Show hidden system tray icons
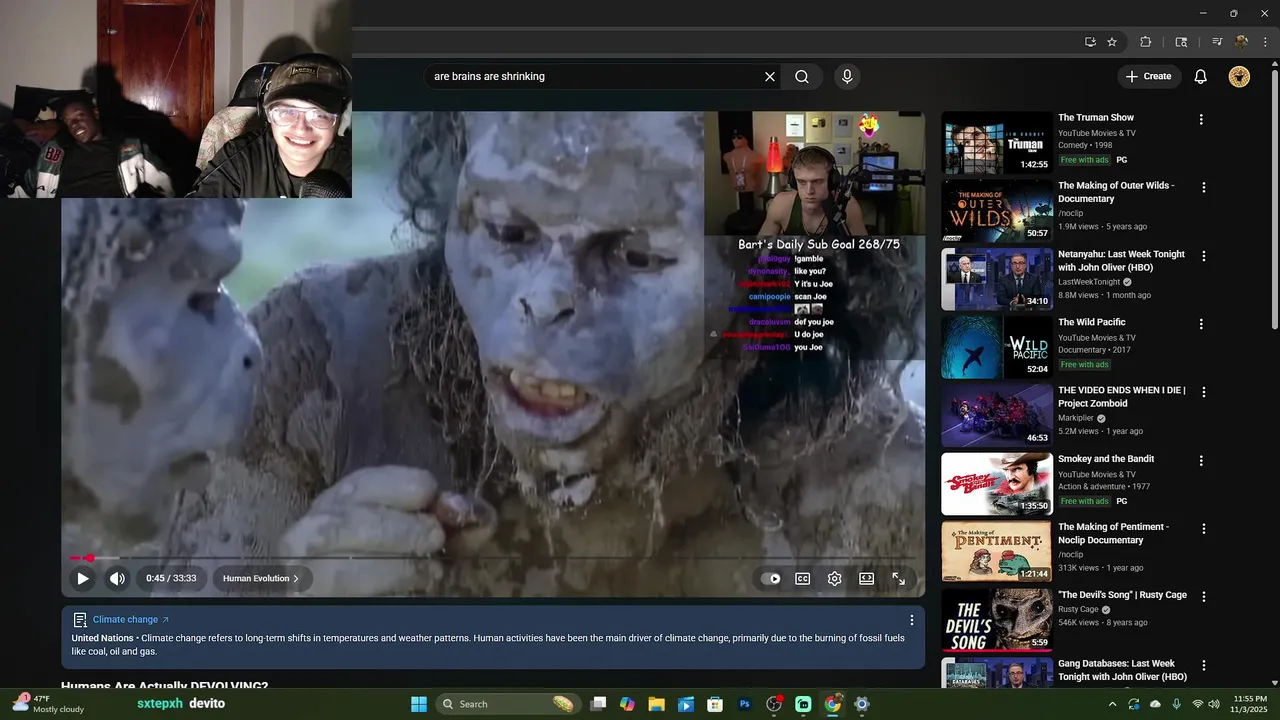The image size is (1280, 720). pyautogui.click(x=1111, y=704)
